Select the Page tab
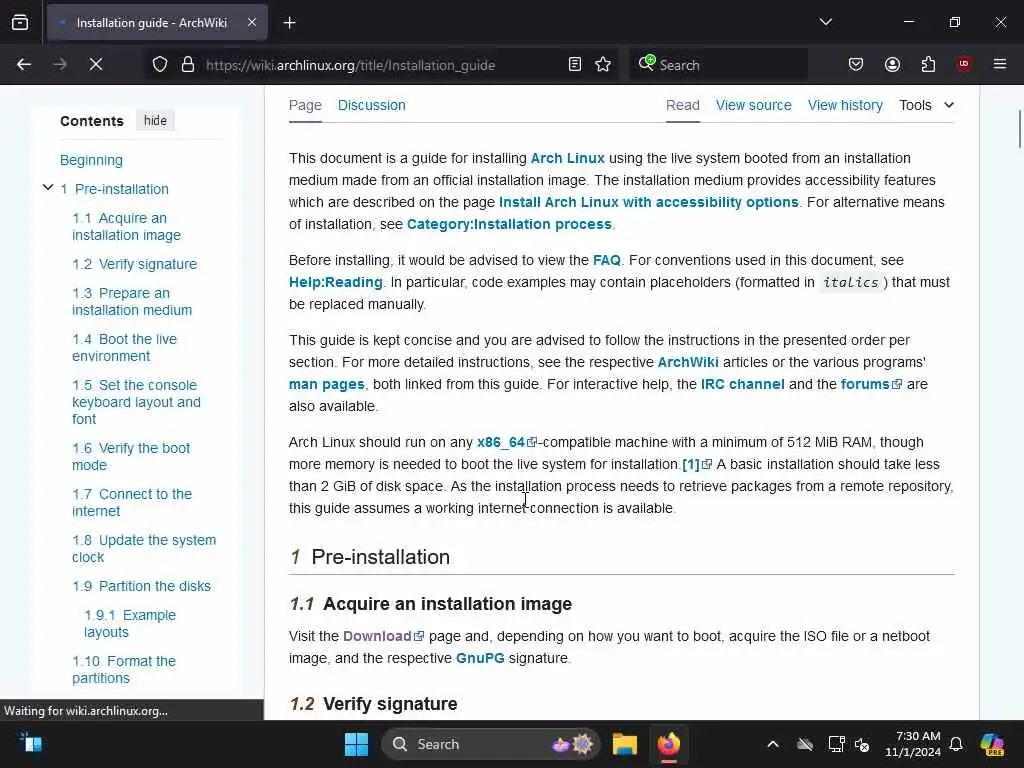 click(x=305, y=105)
